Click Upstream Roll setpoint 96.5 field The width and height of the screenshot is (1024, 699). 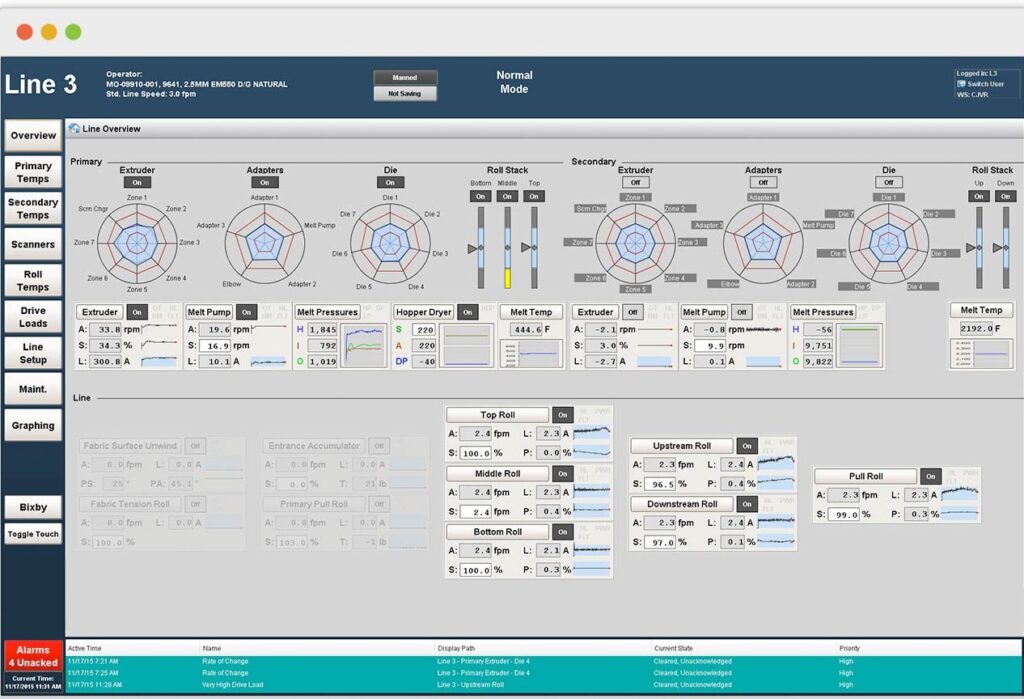tap(660, 485)
